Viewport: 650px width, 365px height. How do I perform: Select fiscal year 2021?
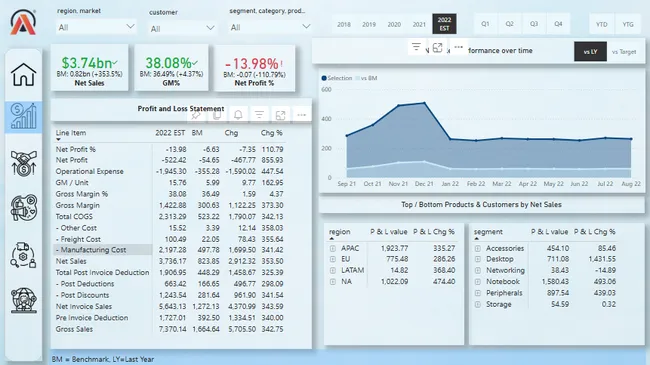click(419, 24)
